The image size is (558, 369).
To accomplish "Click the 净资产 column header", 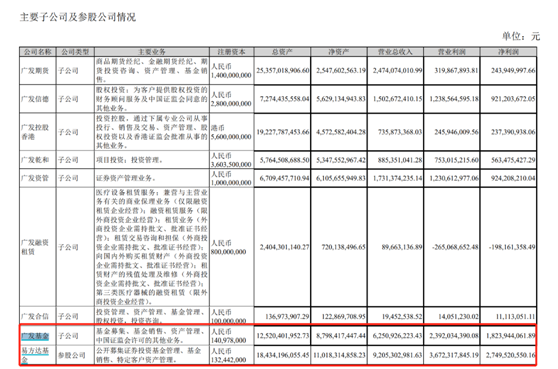I will click(339, 52).
